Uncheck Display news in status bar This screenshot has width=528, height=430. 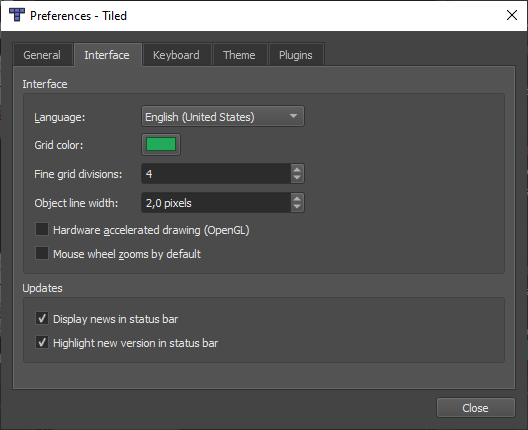pyautogui.click(x=42, y=319)
